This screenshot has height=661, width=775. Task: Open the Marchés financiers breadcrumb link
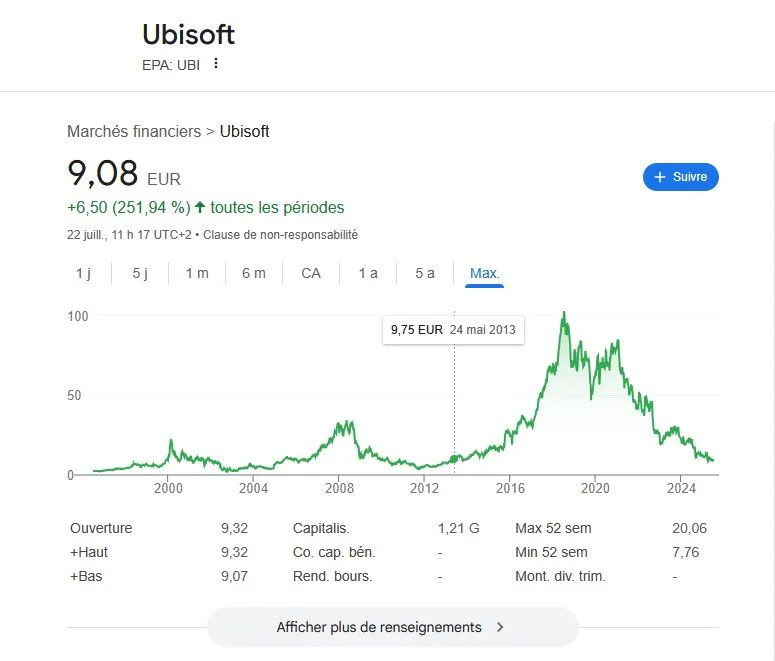click(134, 132)
